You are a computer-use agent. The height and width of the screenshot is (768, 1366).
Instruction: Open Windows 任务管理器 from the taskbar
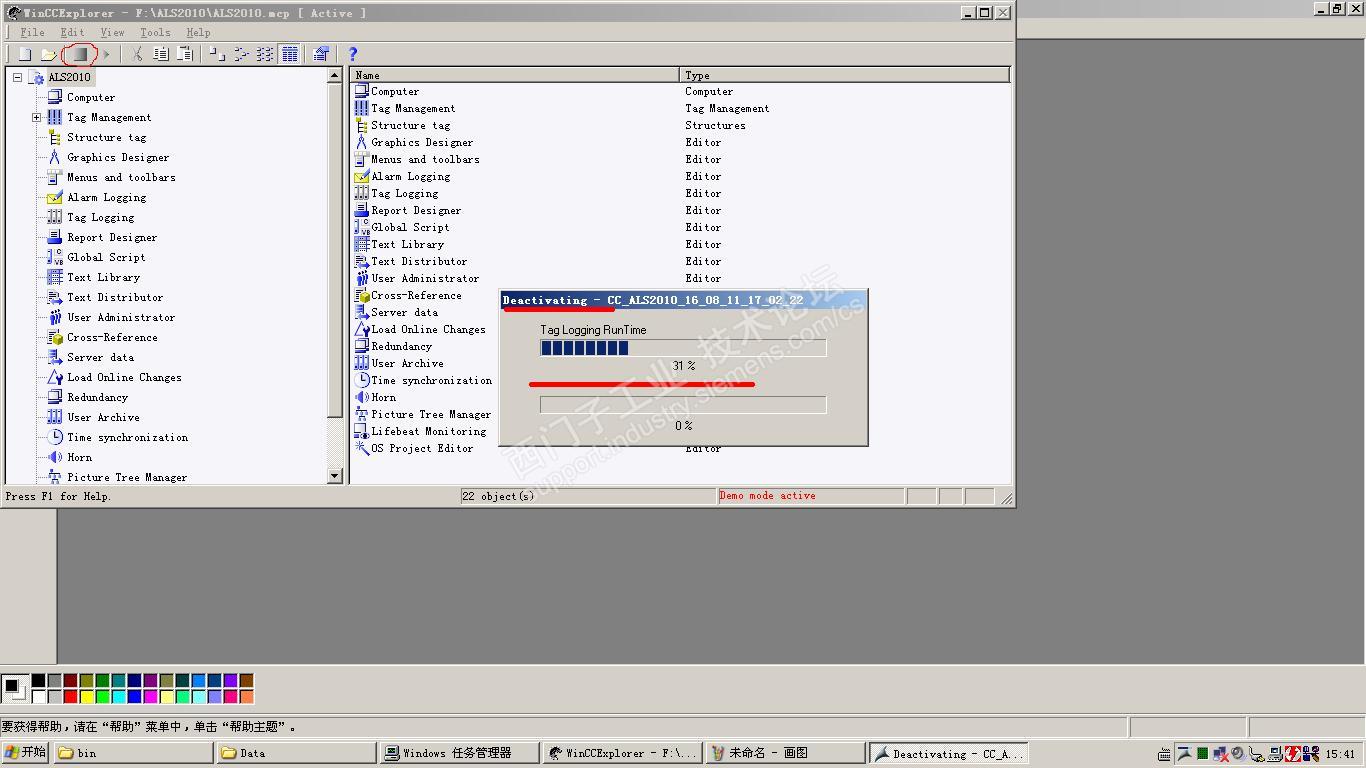[459, 753]
